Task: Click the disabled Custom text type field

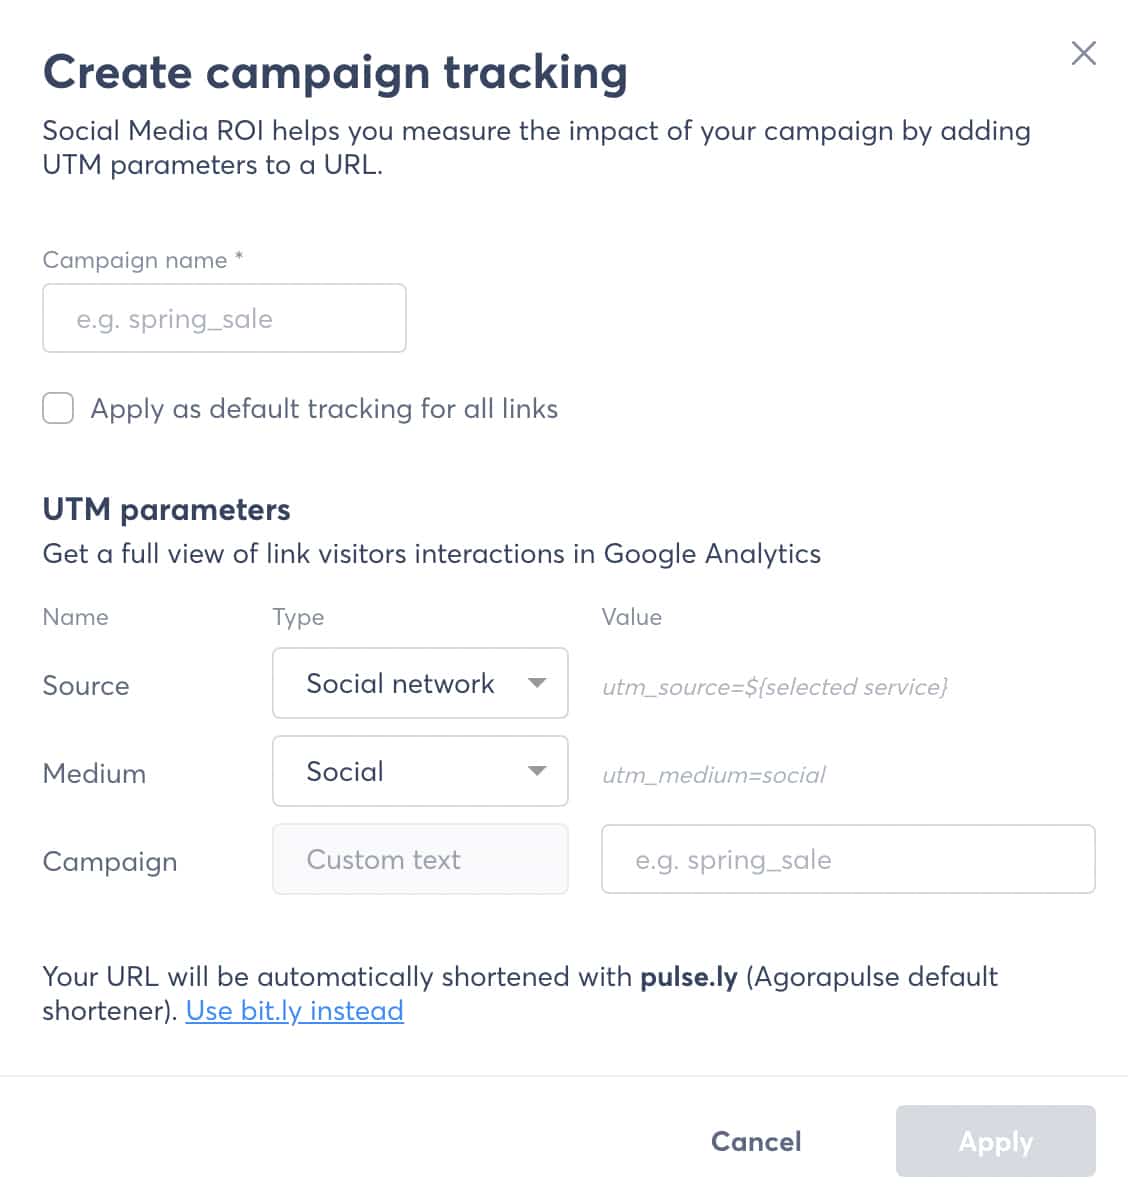Action: pos(420,859)
